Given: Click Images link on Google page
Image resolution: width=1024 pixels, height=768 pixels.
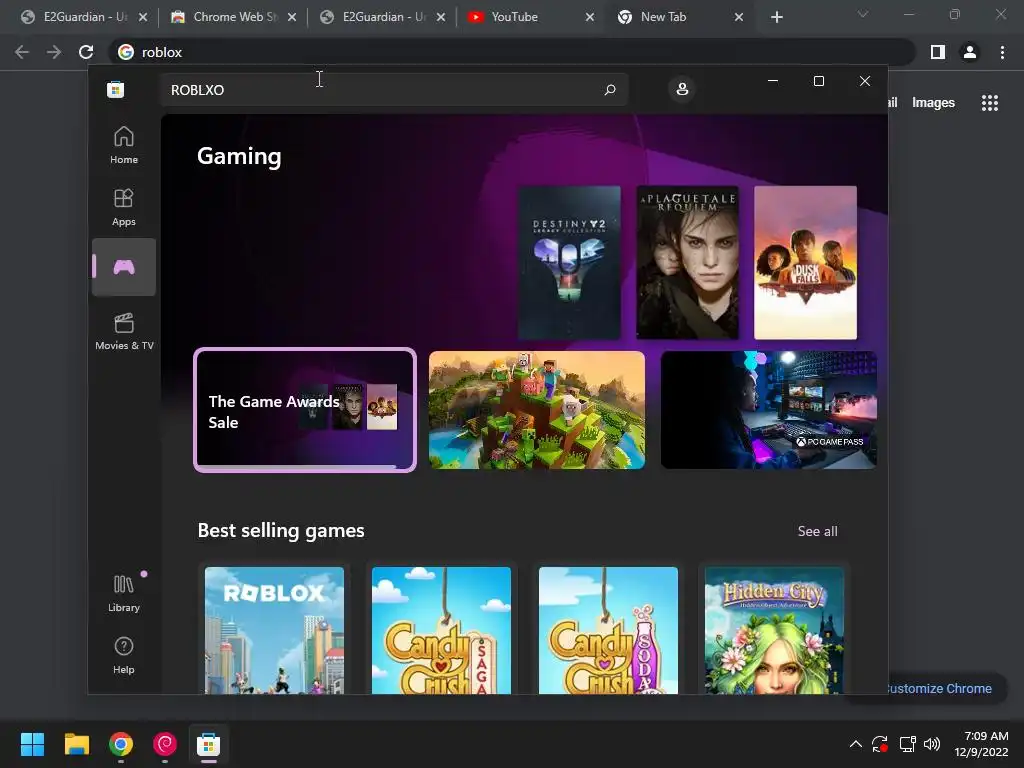Looking at the screenshot, I should click(x=933, y=103).
